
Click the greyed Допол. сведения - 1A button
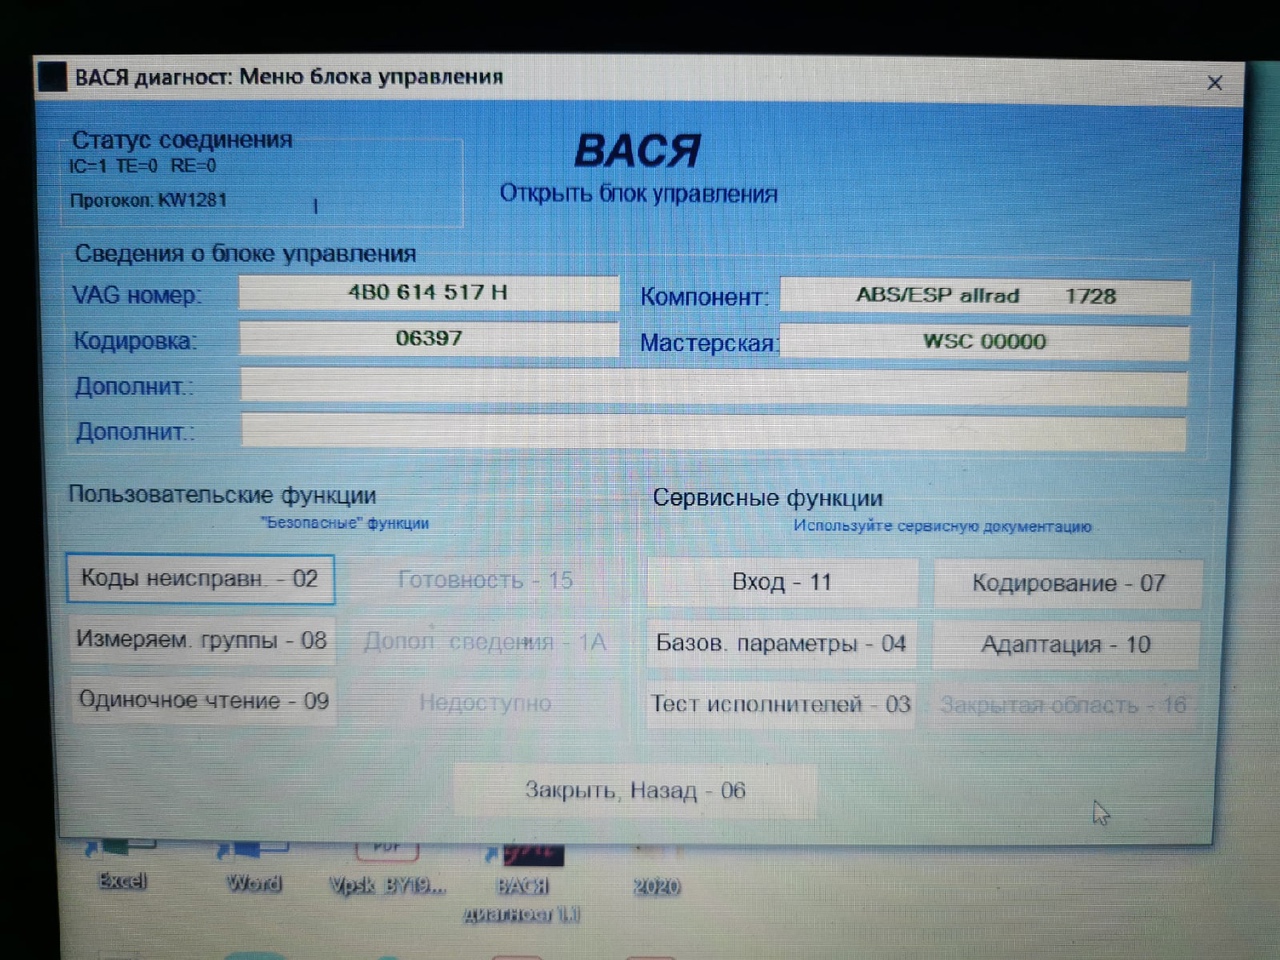coord(486,642)
